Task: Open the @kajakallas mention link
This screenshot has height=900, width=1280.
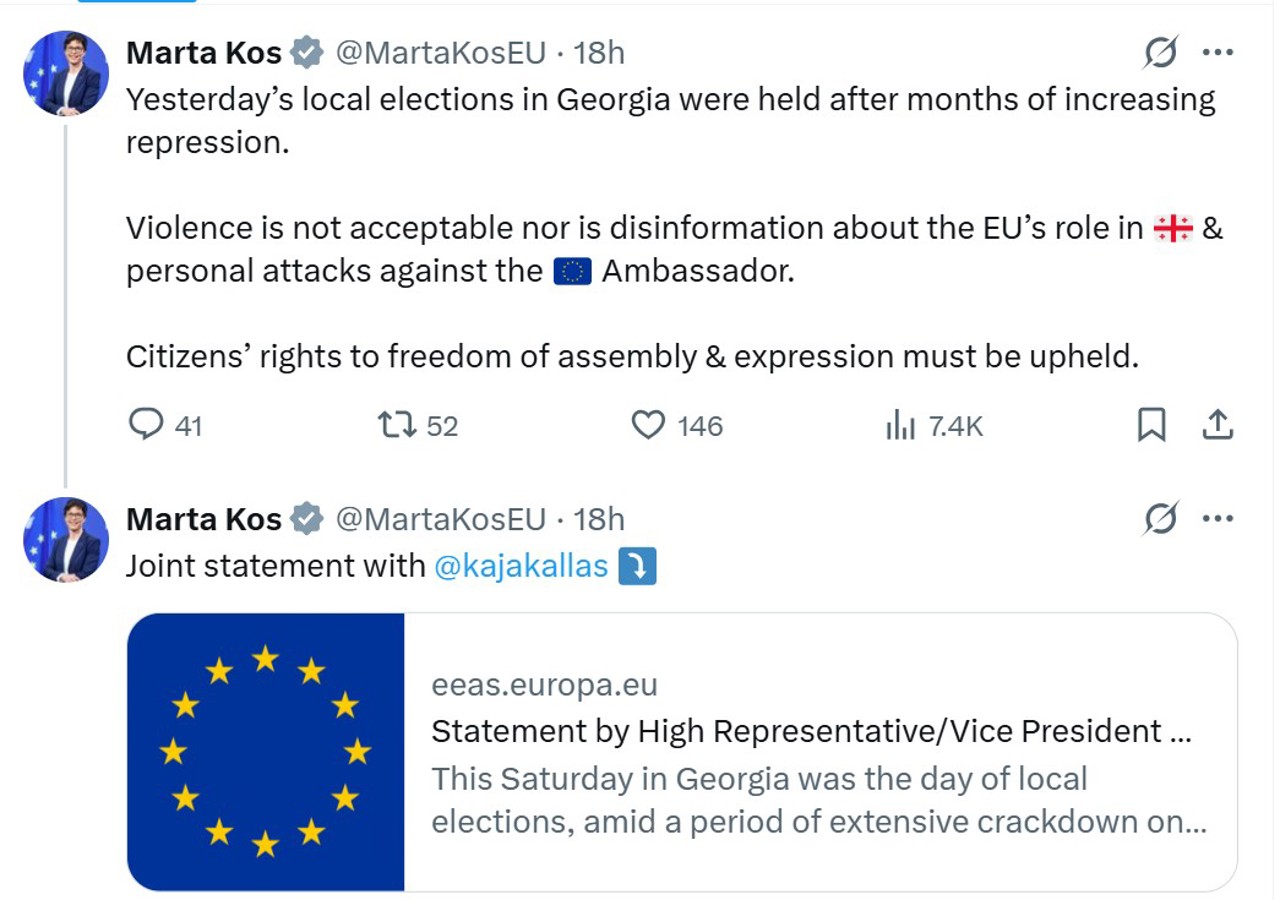Action: 521,566
